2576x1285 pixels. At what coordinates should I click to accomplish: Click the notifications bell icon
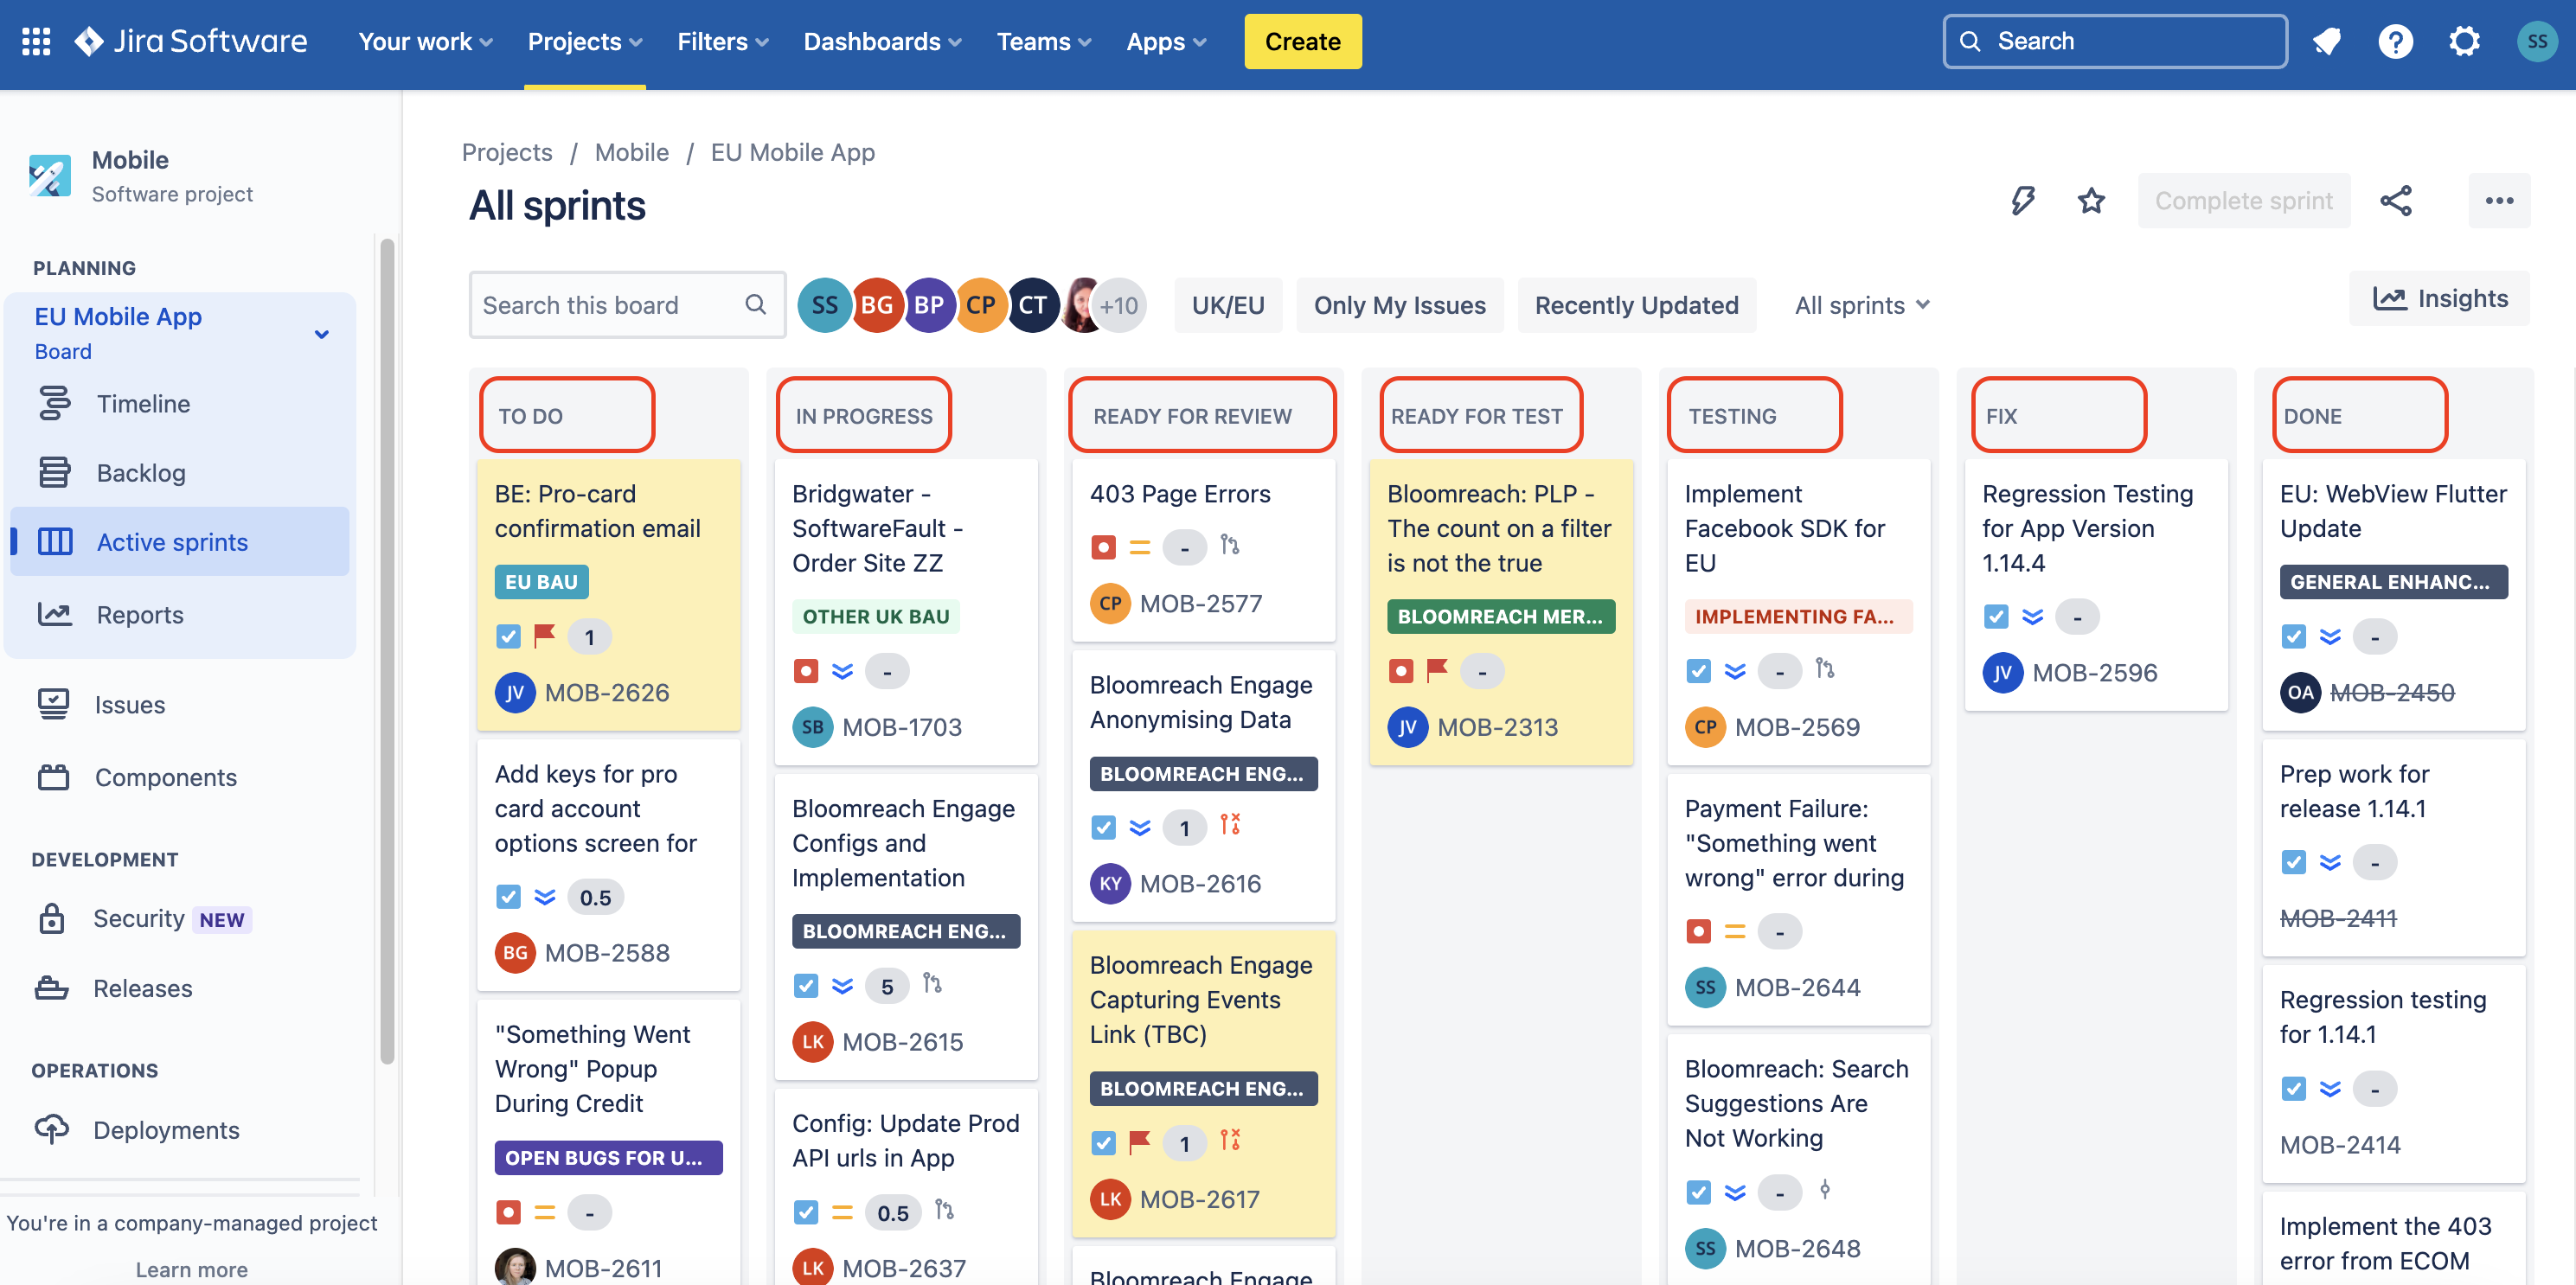point(2326,41)
